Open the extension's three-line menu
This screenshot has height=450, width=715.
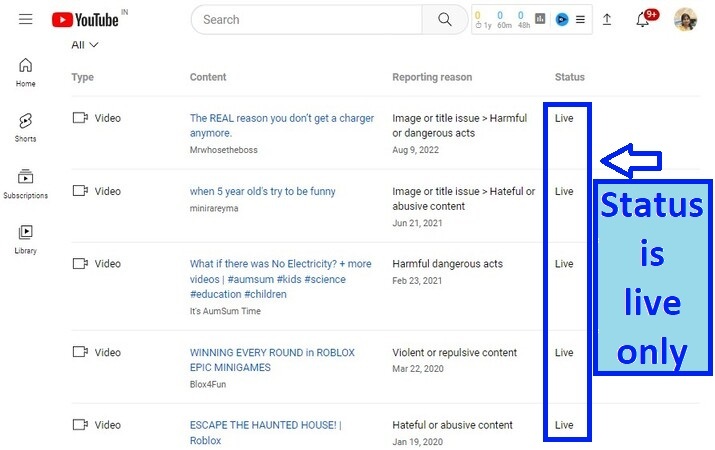pyautogui.click(x=580, y=19)
